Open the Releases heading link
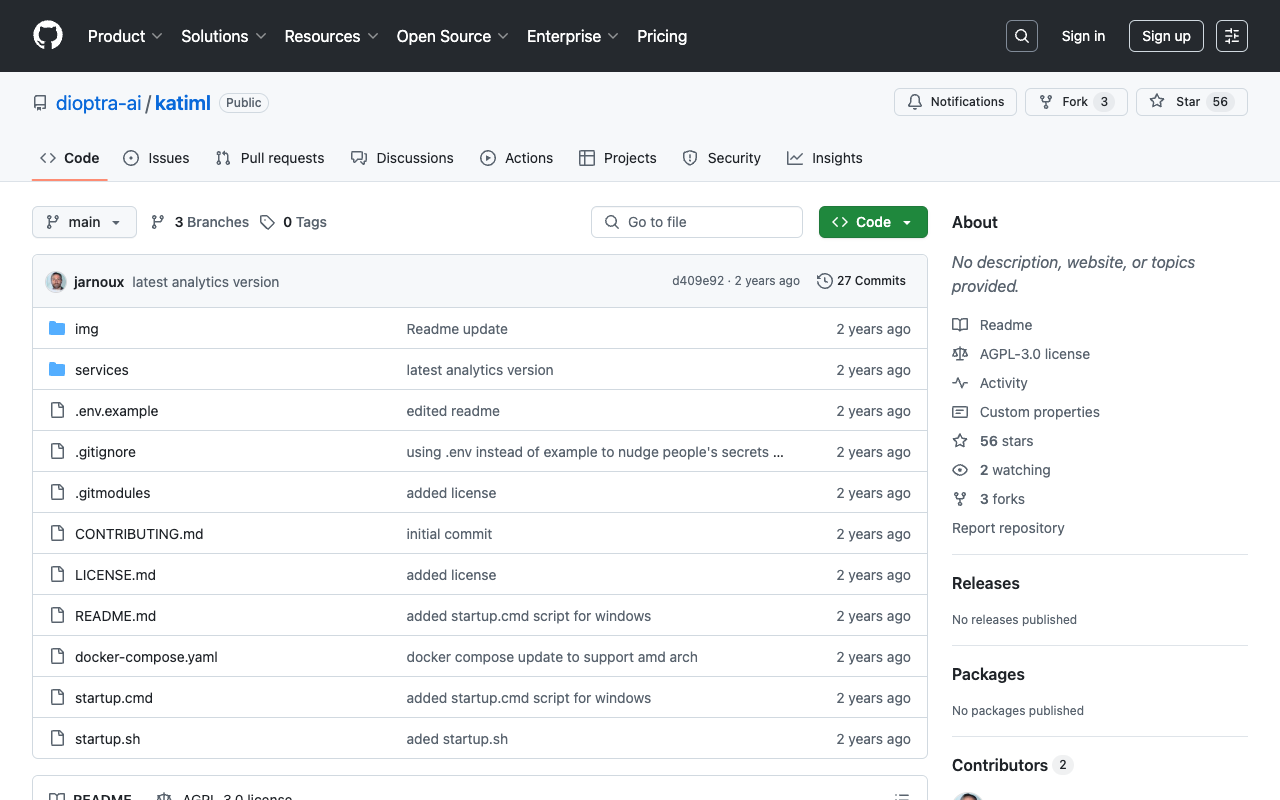The height and width of the screenshot is (800, 1280). [986, 583]
